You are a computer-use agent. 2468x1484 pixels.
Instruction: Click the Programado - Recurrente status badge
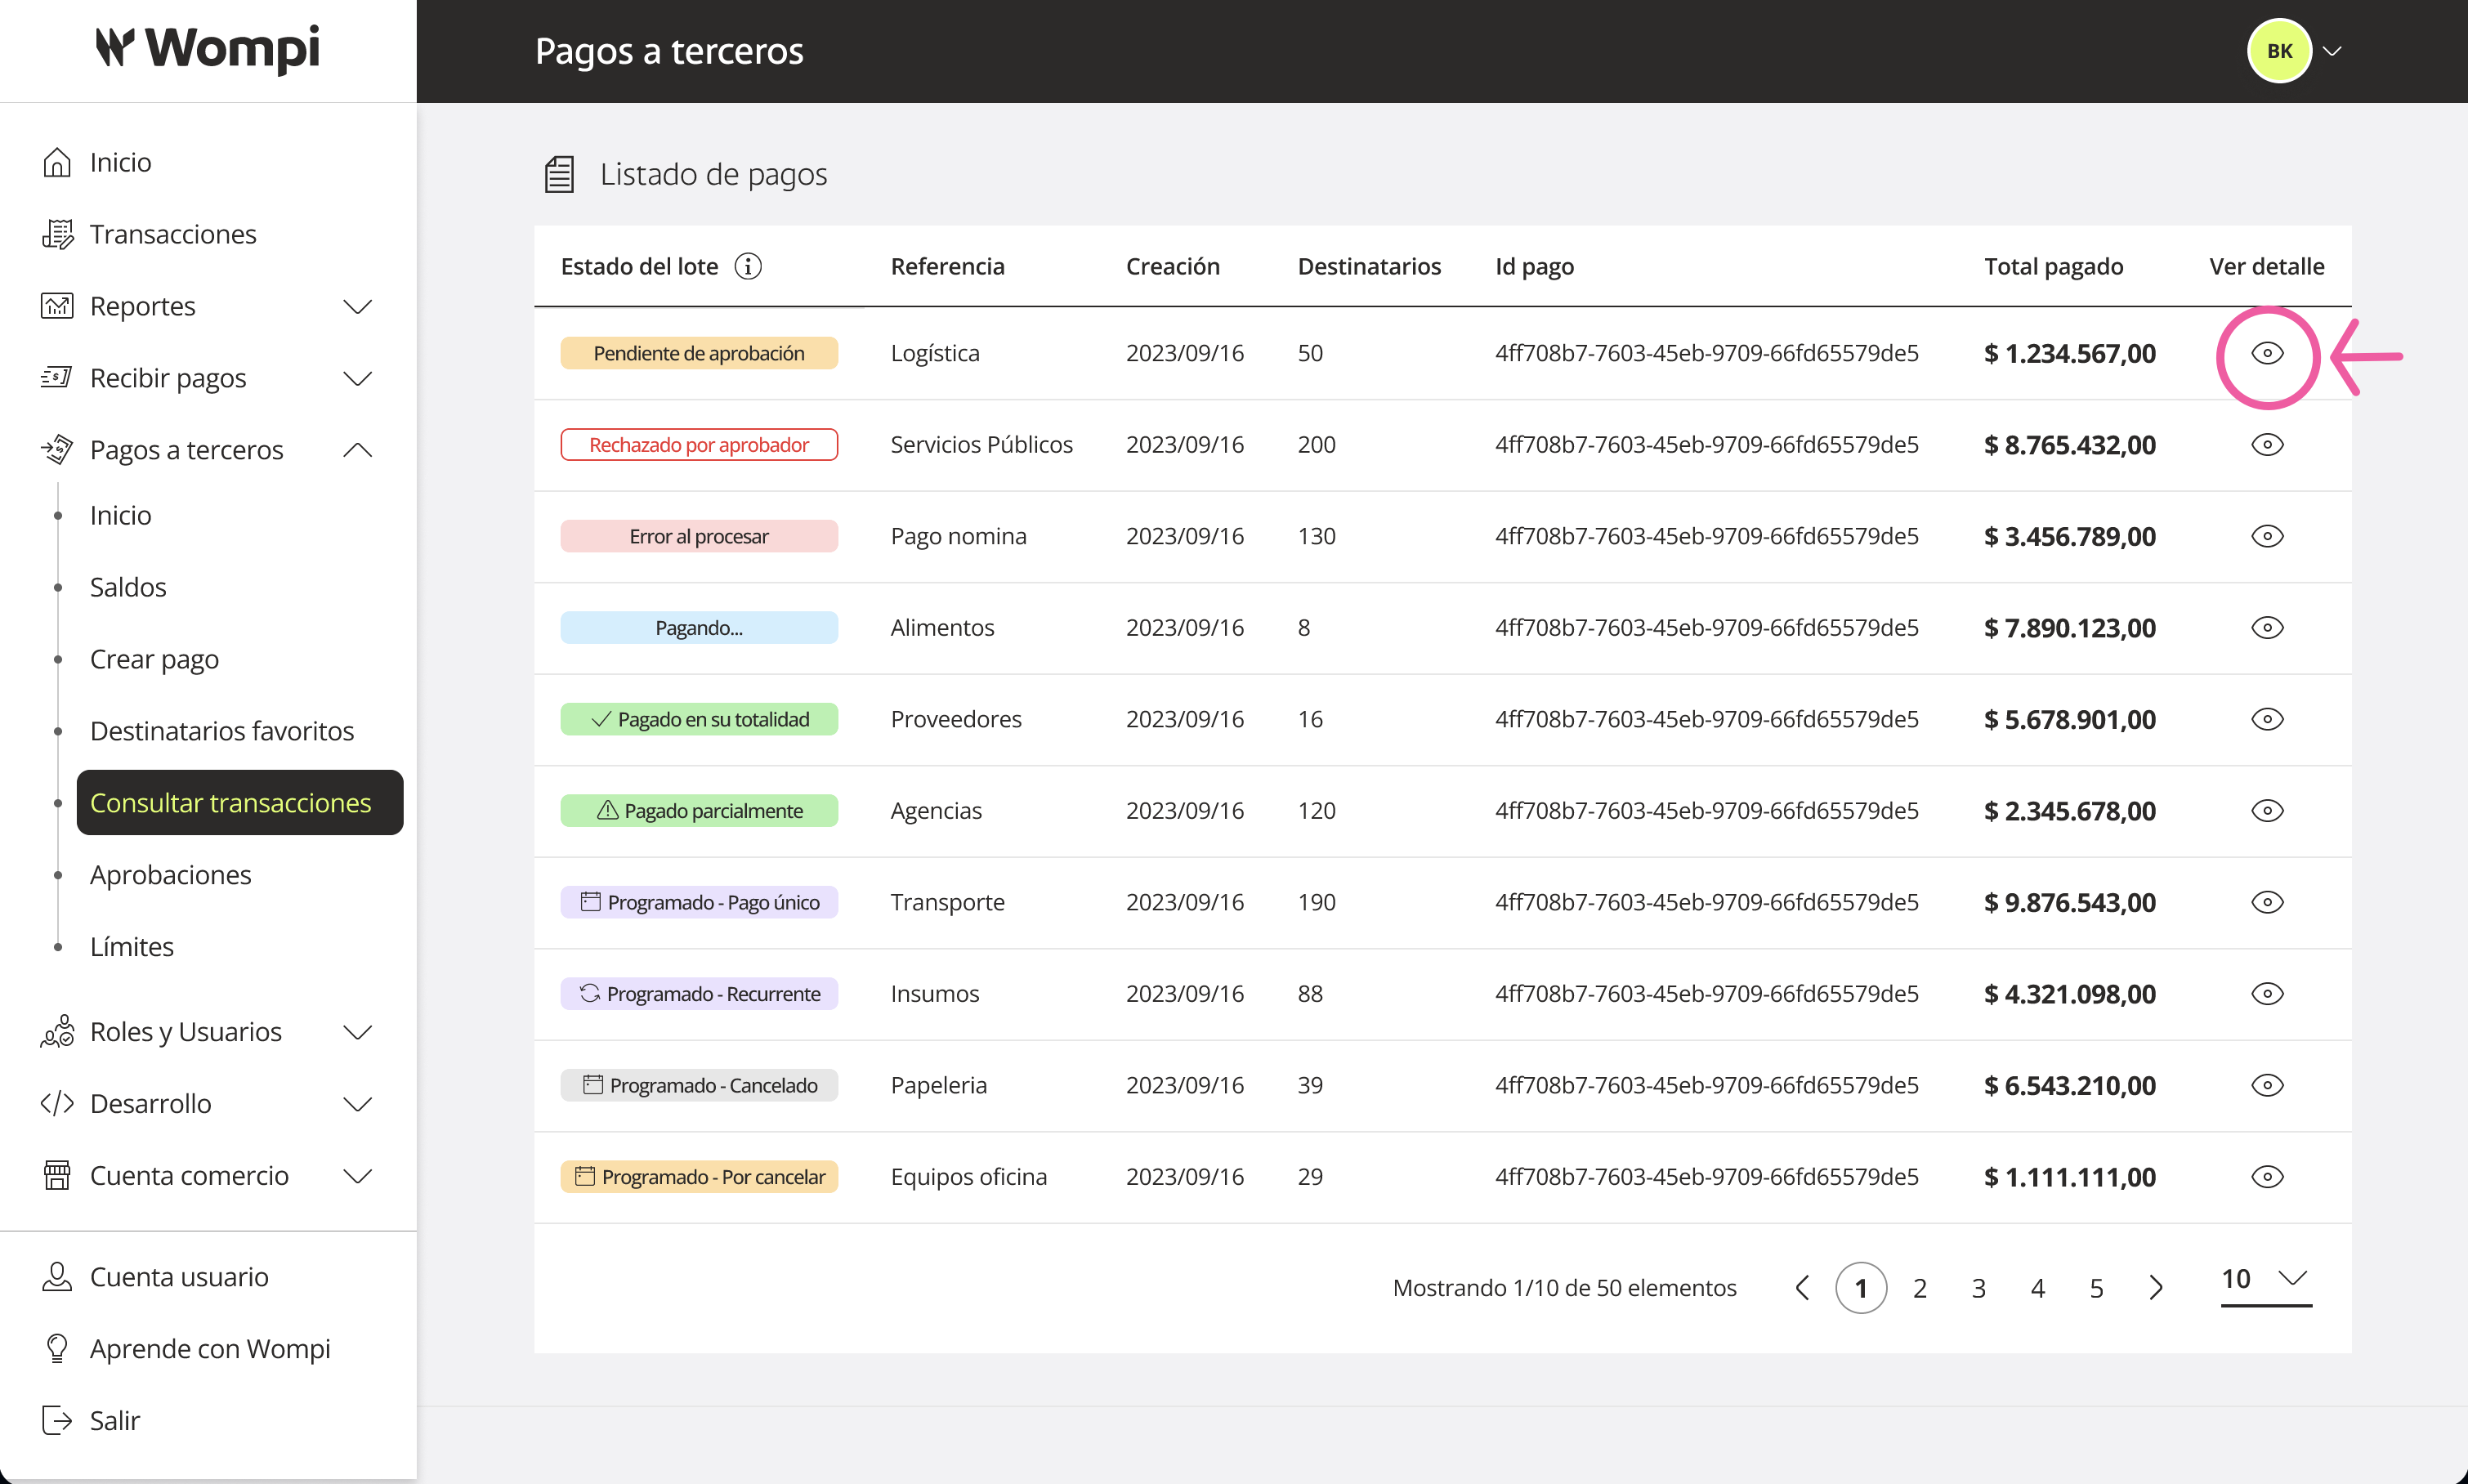pos(699,994)
